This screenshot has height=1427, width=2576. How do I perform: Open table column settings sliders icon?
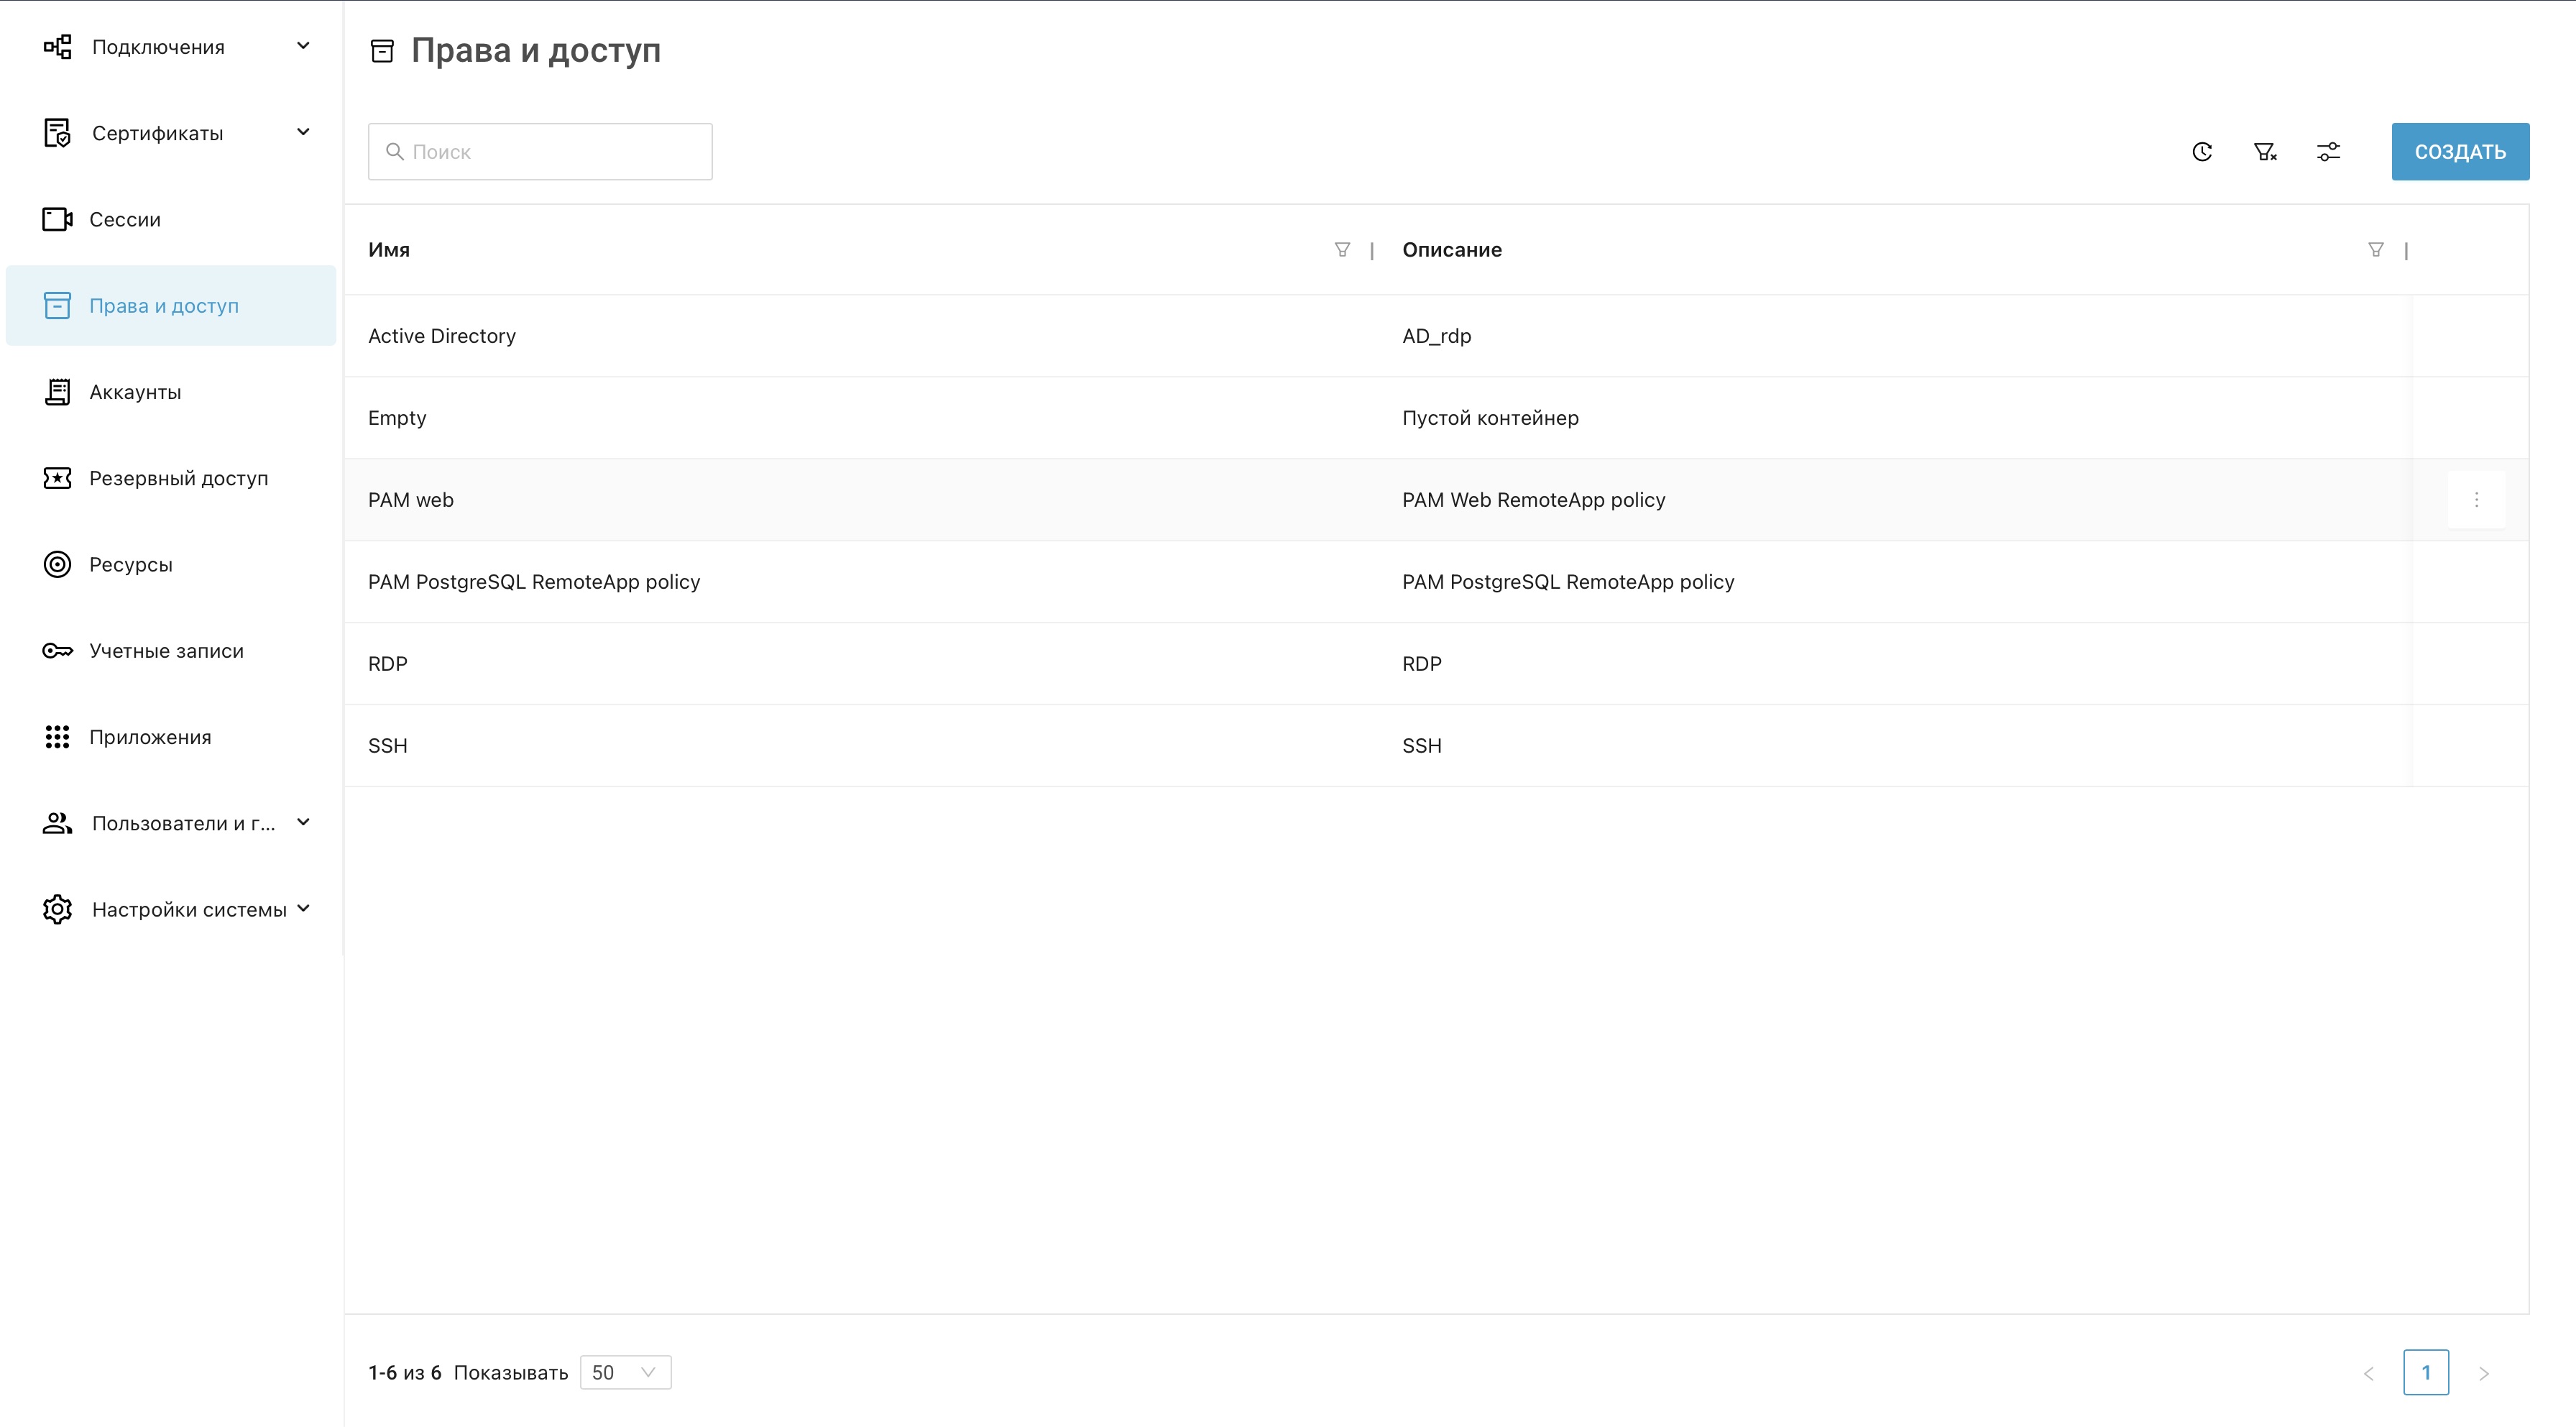pos(2328,152)
